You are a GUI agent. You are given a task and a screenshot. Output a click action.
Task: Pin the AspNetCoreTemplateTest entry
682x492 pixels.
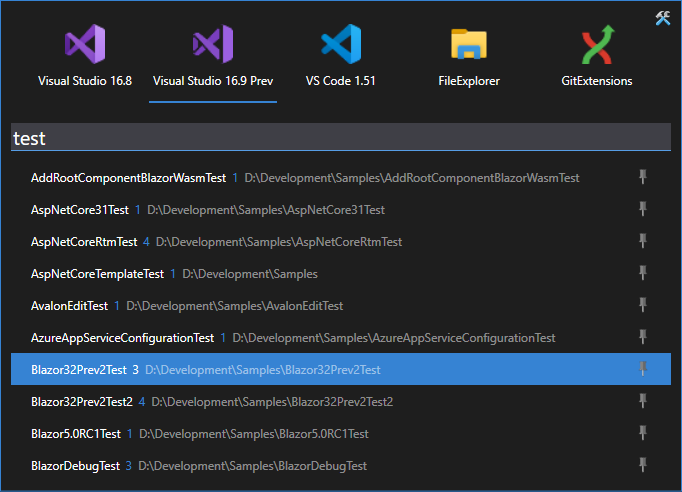[x=642, y=273]
